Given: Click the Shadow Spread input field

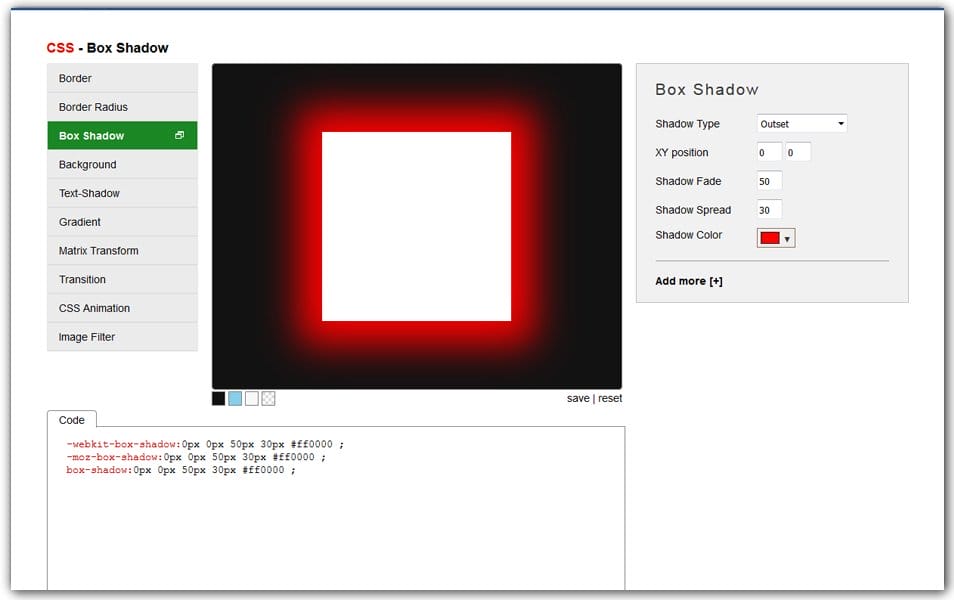Looking at the screenshot, I should coord(768,209).
